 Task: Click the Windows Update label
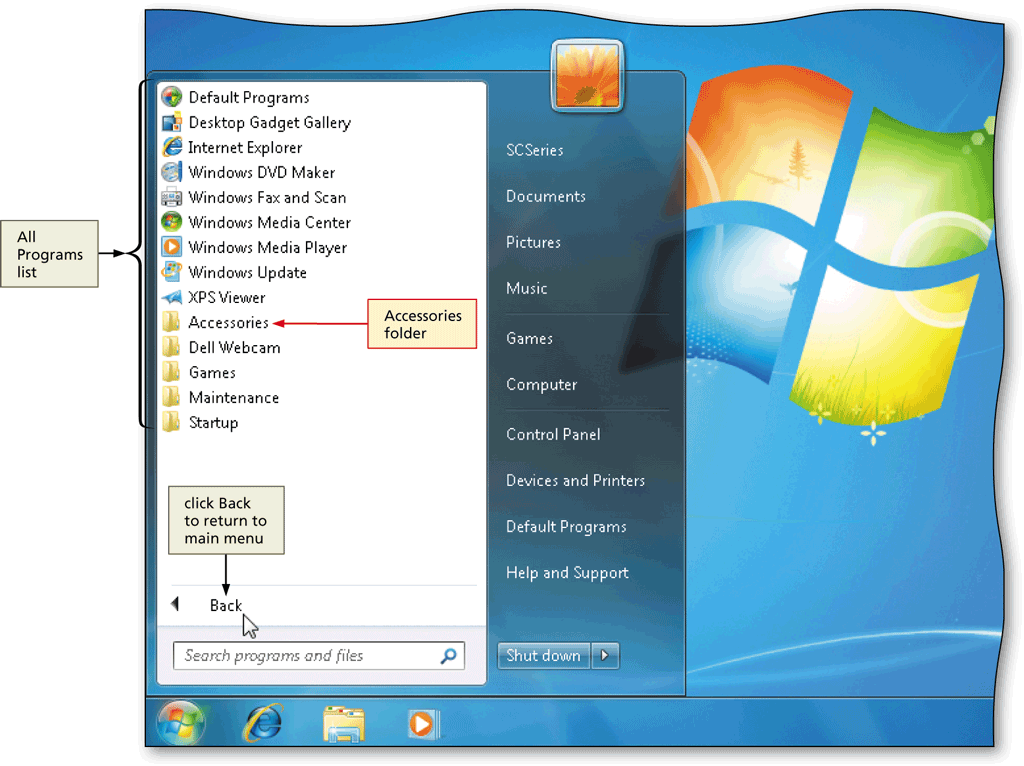(x=248, y=273)
